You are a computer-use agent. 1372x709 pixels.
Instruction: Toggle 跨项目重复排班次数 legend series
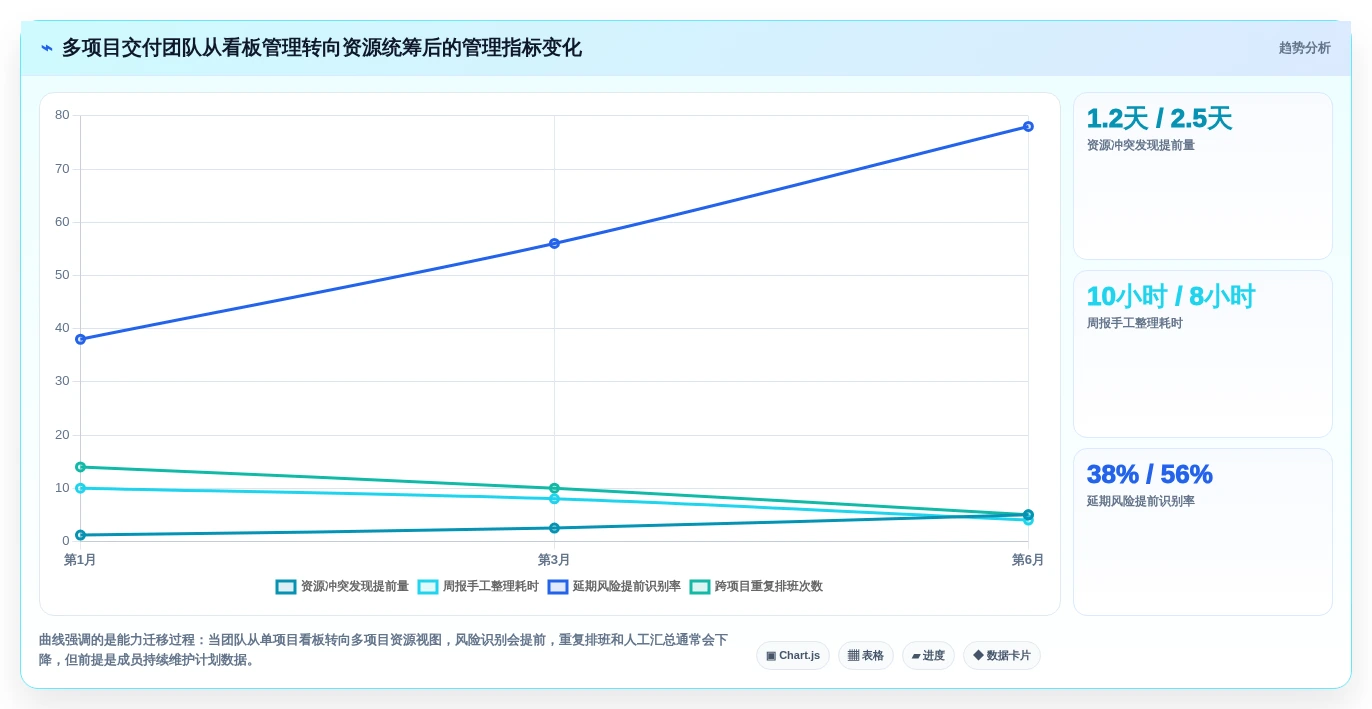[x=756, y=587]
